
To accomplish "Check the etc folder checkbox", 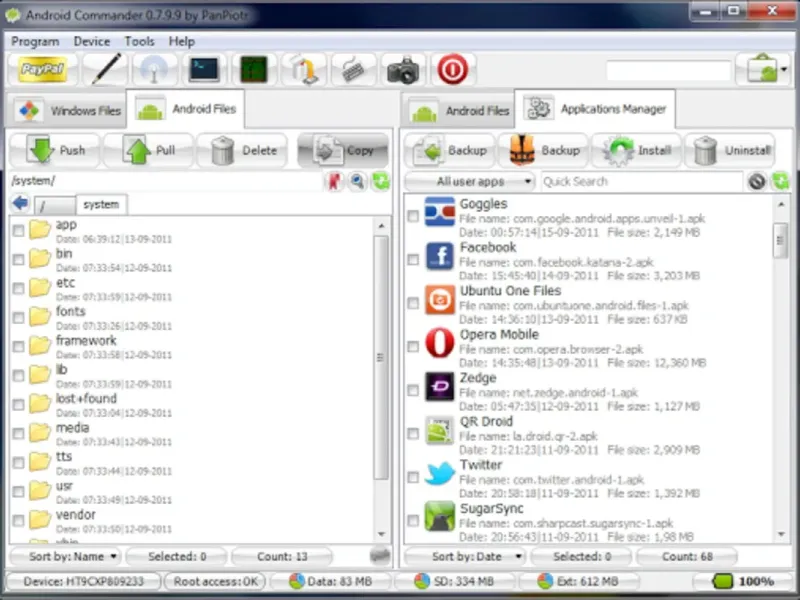I will coord(18,289).
